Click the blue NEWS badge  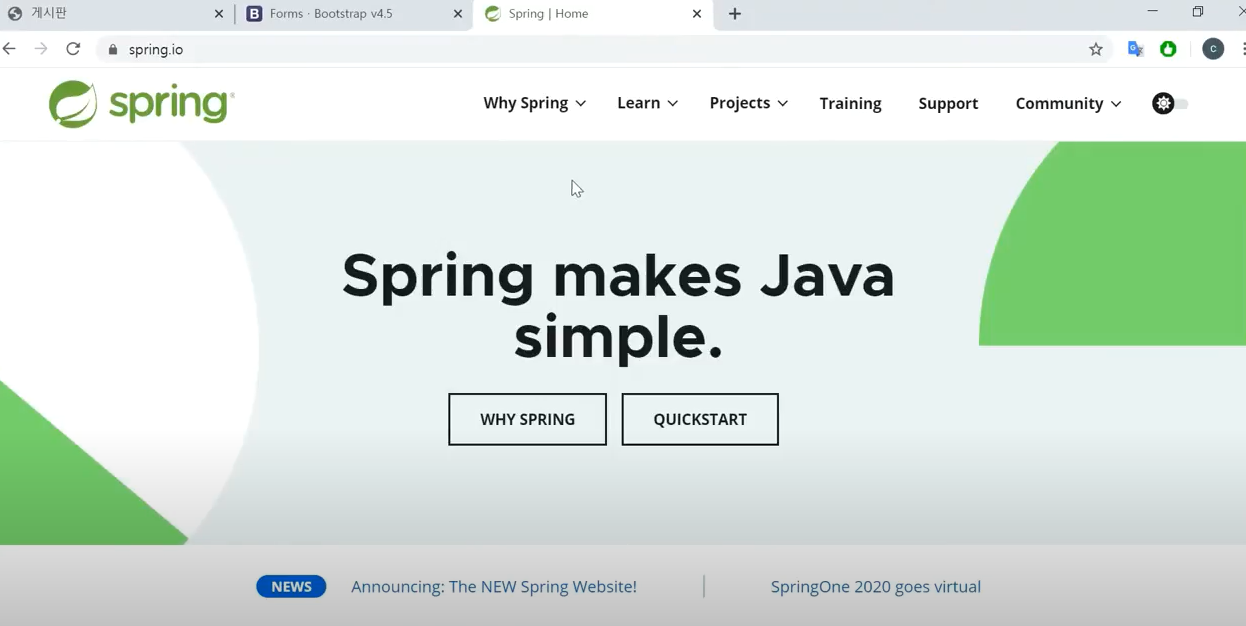tap(291, 587)
